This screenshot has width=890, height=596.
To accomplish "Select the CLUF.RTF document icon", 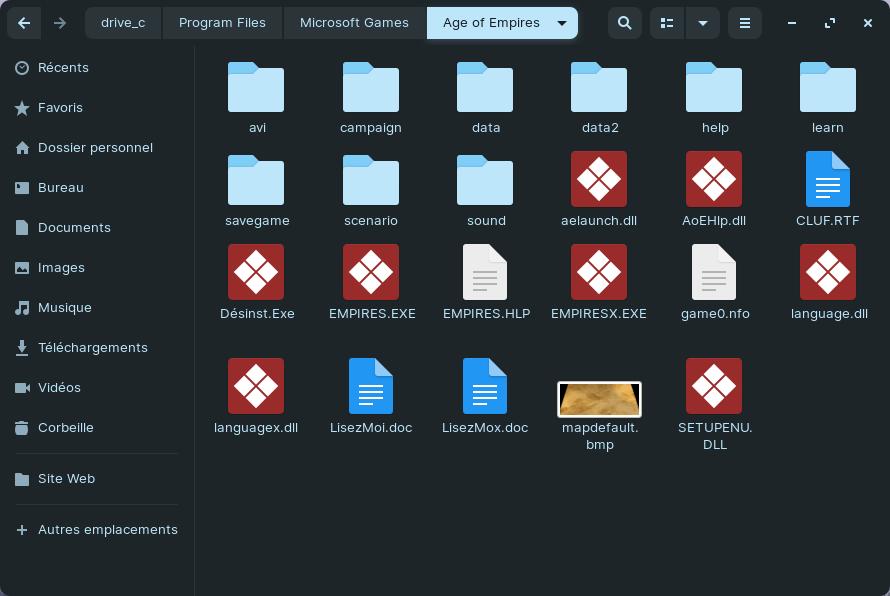I will tap(828, 179).
